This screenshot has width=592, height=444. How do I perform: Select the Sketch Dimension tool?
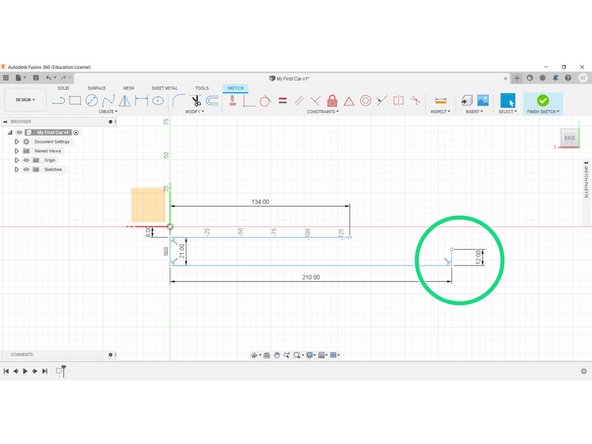(141, 101)
